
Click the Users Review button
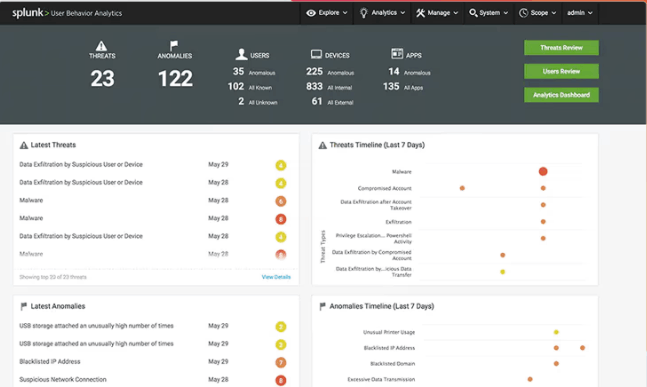[x=561, y=71]
